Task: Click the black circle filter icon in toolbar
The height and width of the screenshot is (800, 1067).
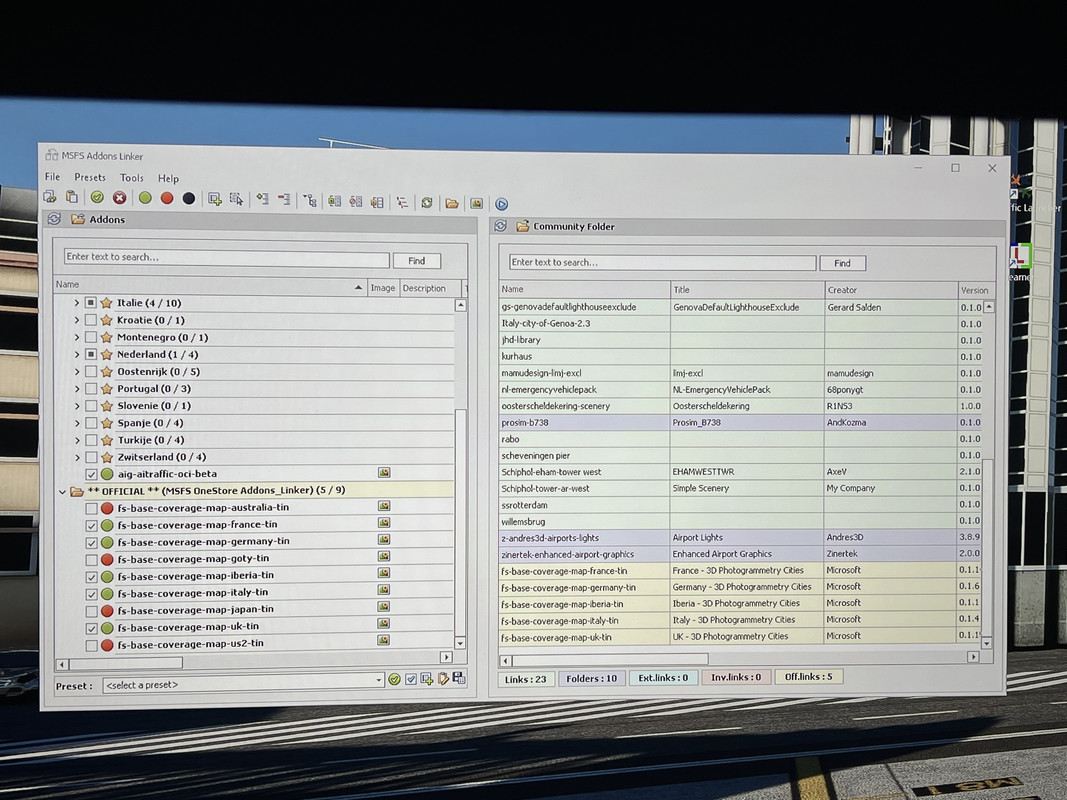Action: pos(188,198)
